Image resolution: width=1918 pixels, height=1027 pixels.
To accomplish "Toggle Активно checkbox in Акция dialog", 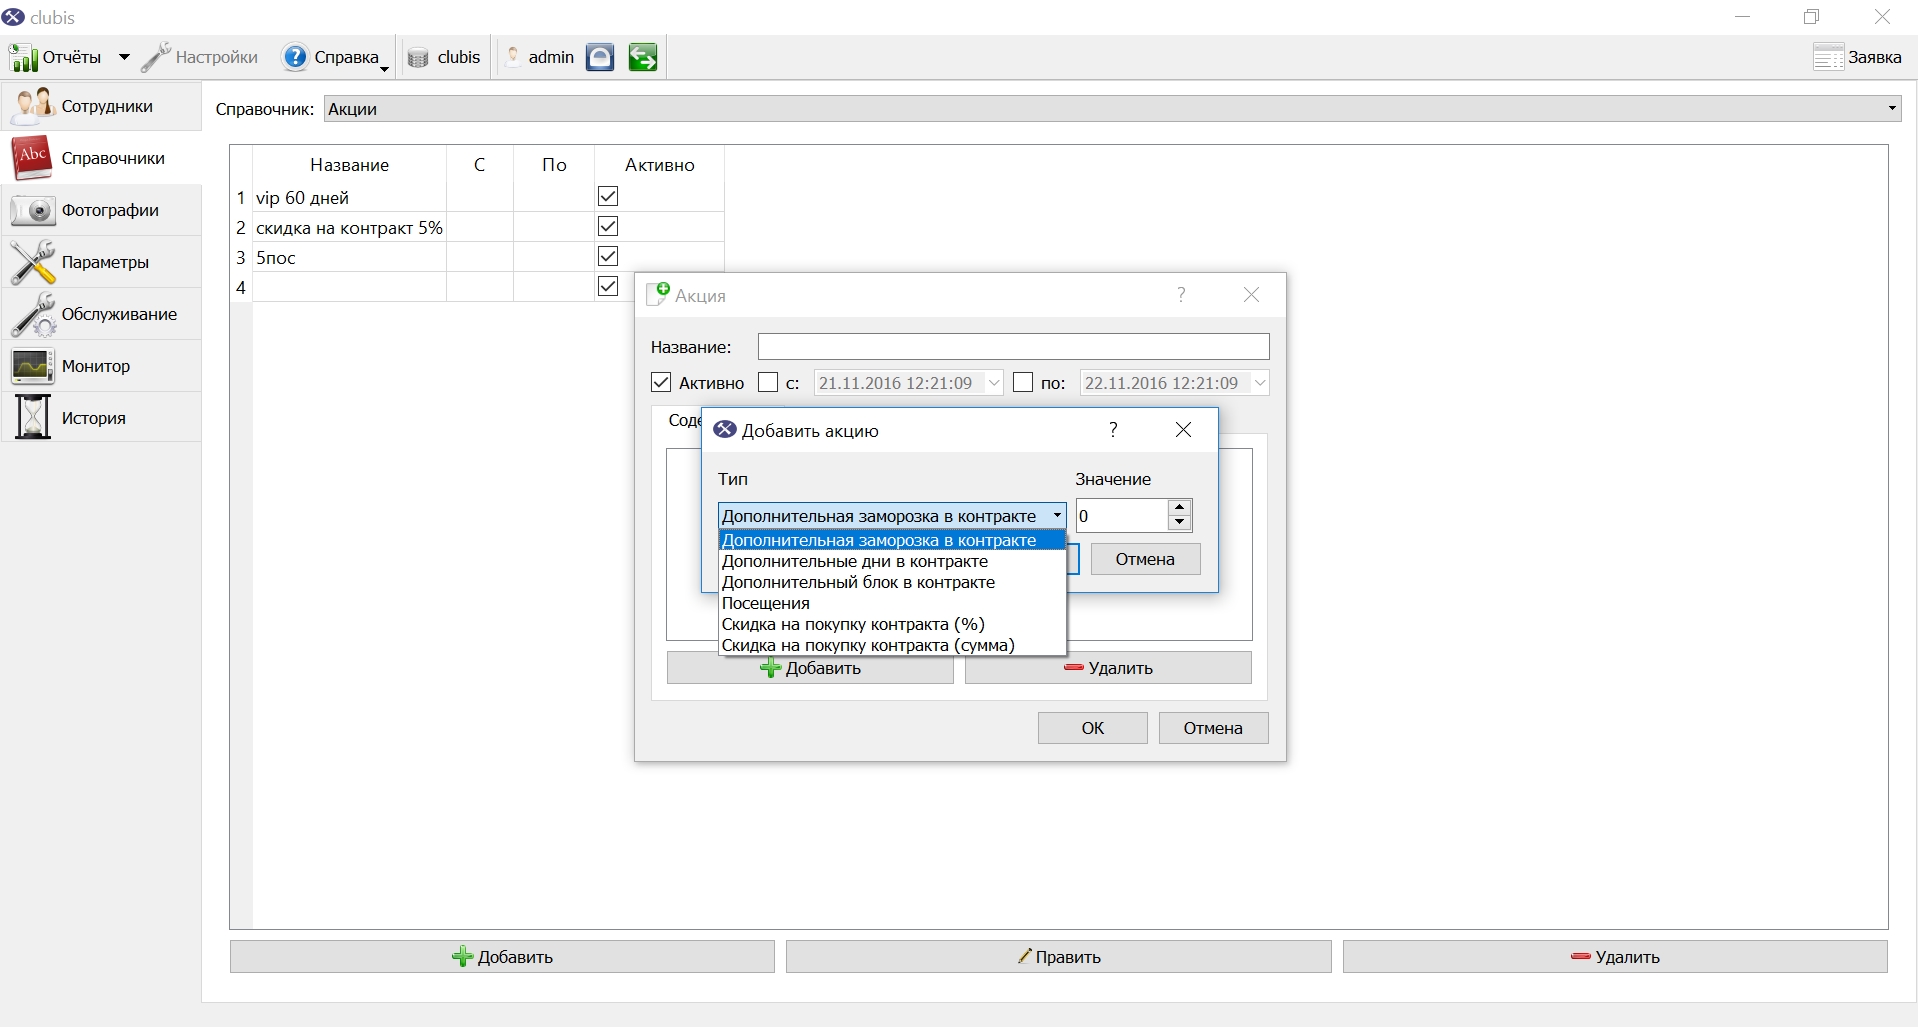I will 661,383.
